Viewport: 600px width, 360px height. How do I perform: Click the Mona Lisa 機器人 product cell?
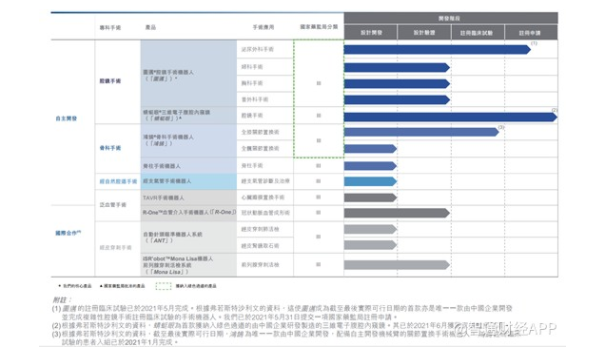coord(189,265)
